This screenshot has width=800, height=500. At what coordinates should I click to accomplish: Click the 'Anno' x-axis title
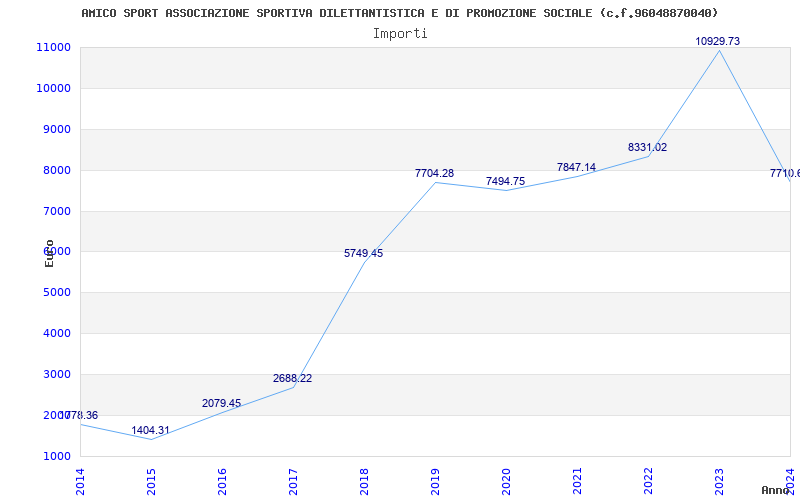(775, 490)
